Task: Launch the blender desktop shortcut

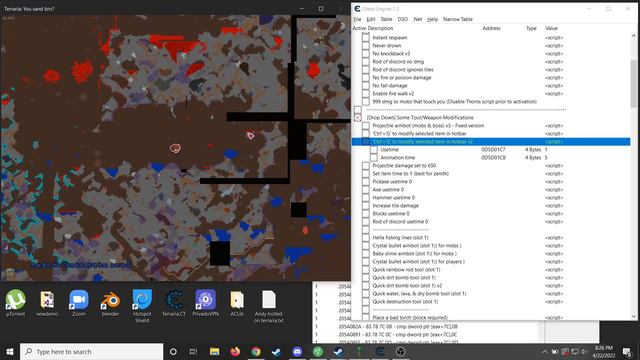Action: (x=110, y=303)
